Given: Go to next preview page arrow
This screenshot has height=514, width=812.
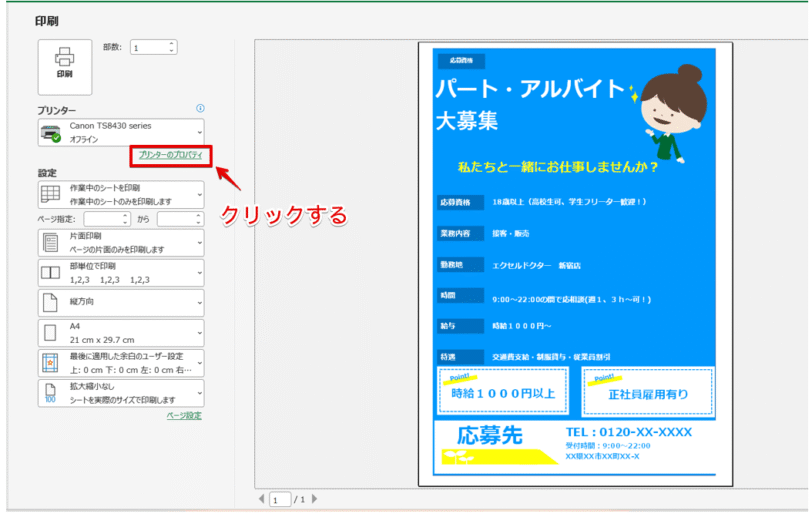Looking at the screenshot, I should [314, 499].
